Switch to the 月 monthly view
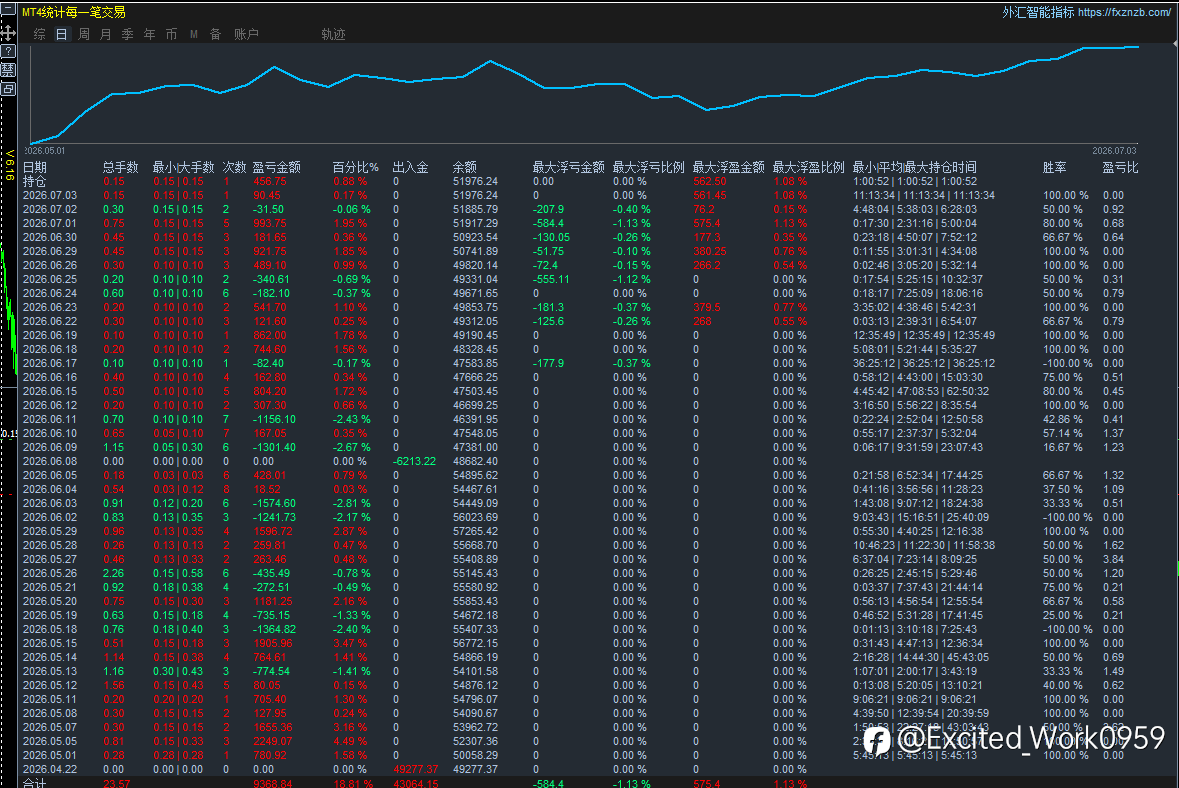1179x788 pixels. pyautogui.click(x=105, y=35)
